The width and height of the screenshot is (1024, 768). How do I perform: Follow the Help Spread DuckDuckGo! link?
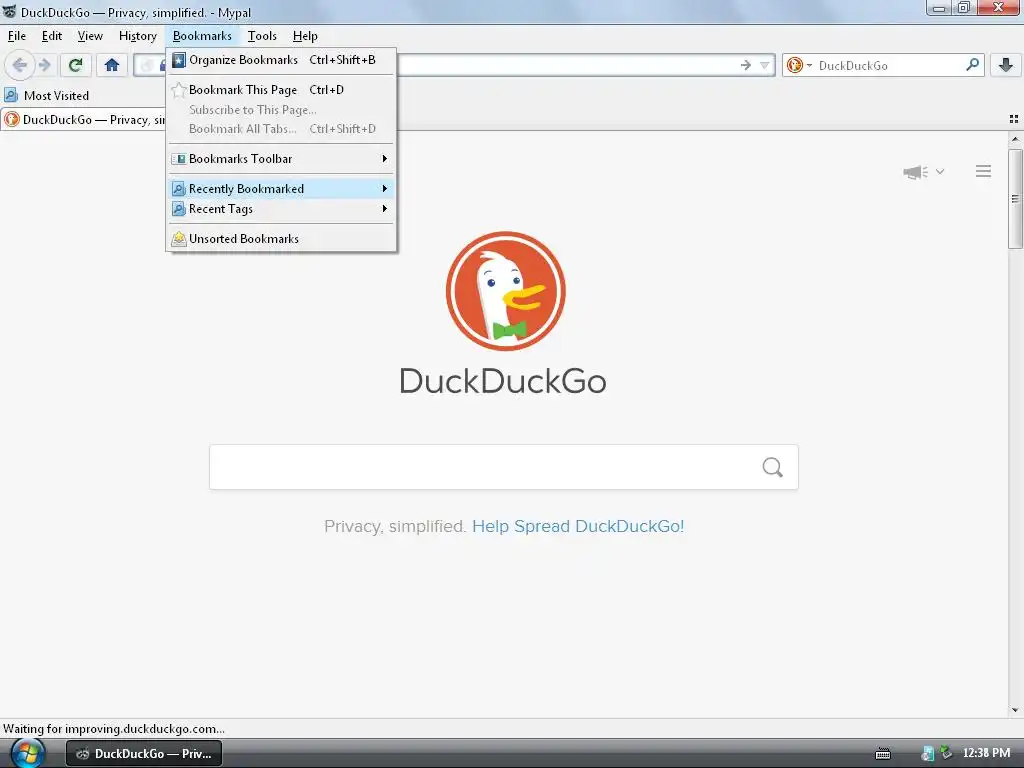[578, 526]
